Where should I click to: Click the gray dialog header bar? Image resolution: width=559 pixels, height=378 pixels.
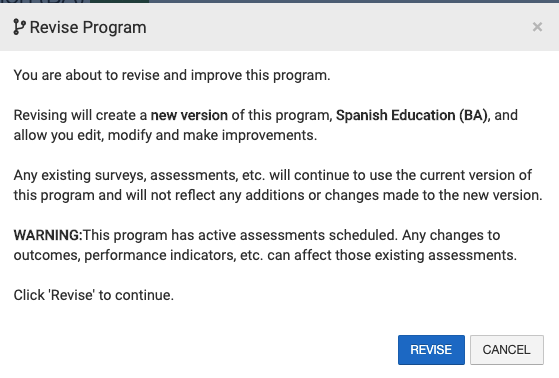point(280,27)
